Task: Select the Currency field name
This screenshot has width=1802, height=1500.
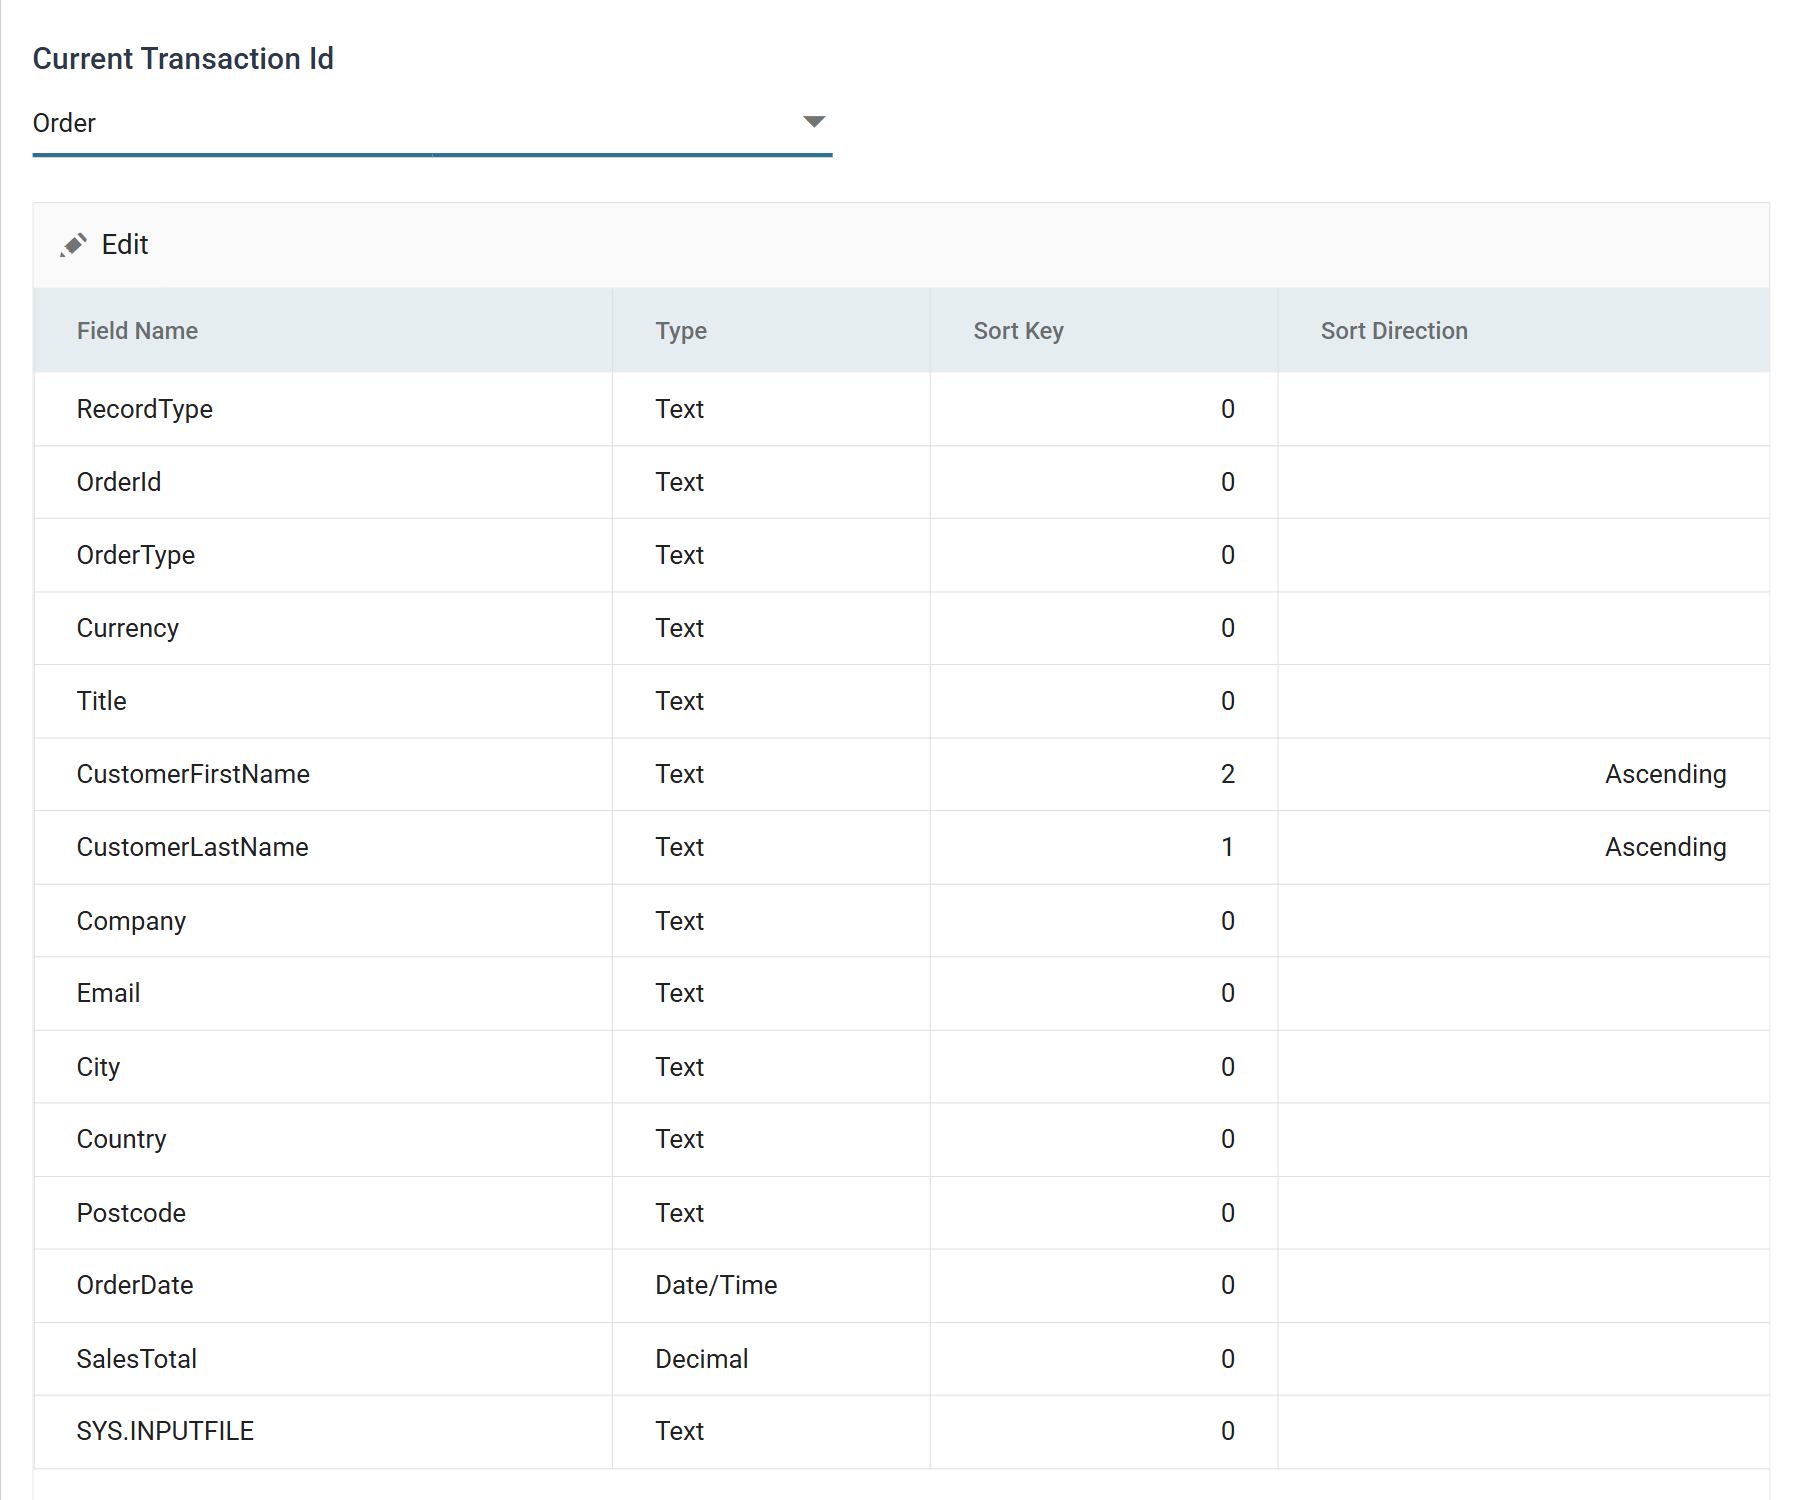Action: pyautogui.click(x=128, y=628)
